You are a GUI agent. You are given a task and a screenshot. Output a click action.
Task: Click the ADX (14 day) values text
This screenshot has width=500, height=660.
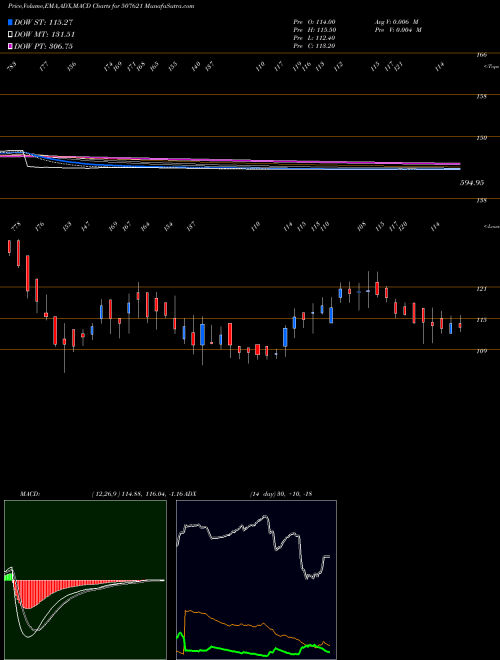click(x=280, y=494)
